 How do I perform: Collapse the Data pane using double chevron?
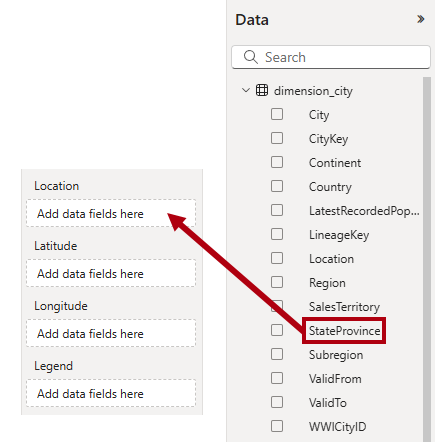click(421, 19)
